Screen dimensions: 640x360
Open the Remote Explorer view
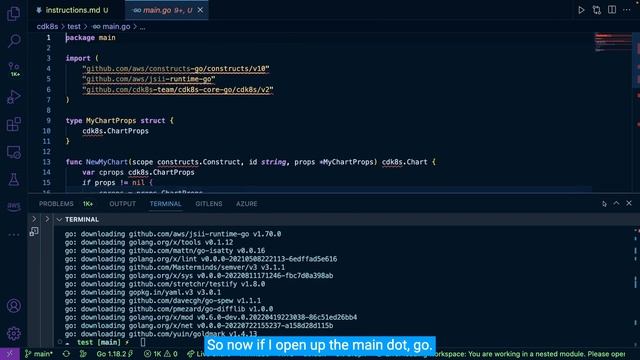click(x=13, y=152)
